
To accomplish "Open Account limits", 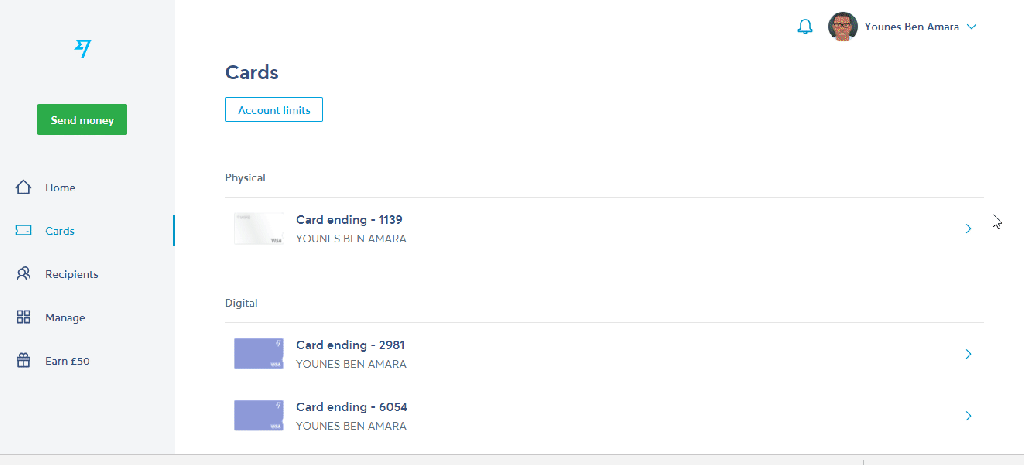I will pos(274,109).
